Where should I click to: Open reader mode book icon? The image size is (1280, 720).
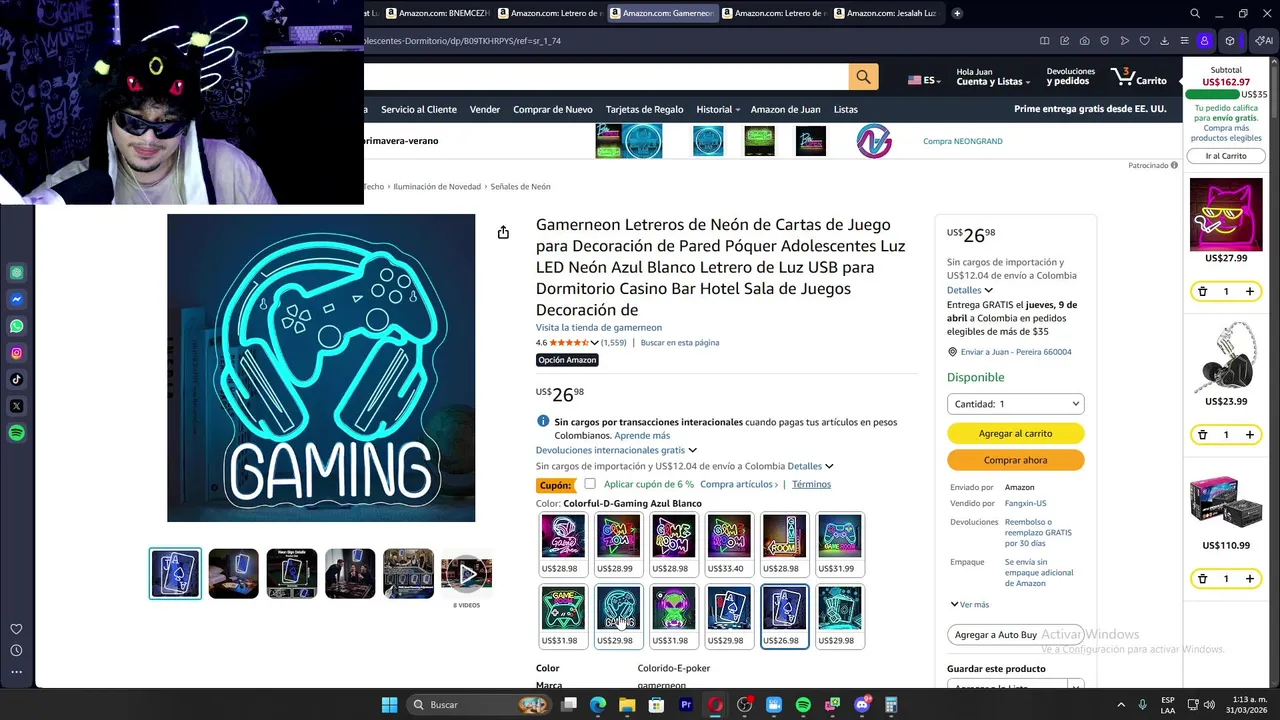click(x=1044, y=41)
